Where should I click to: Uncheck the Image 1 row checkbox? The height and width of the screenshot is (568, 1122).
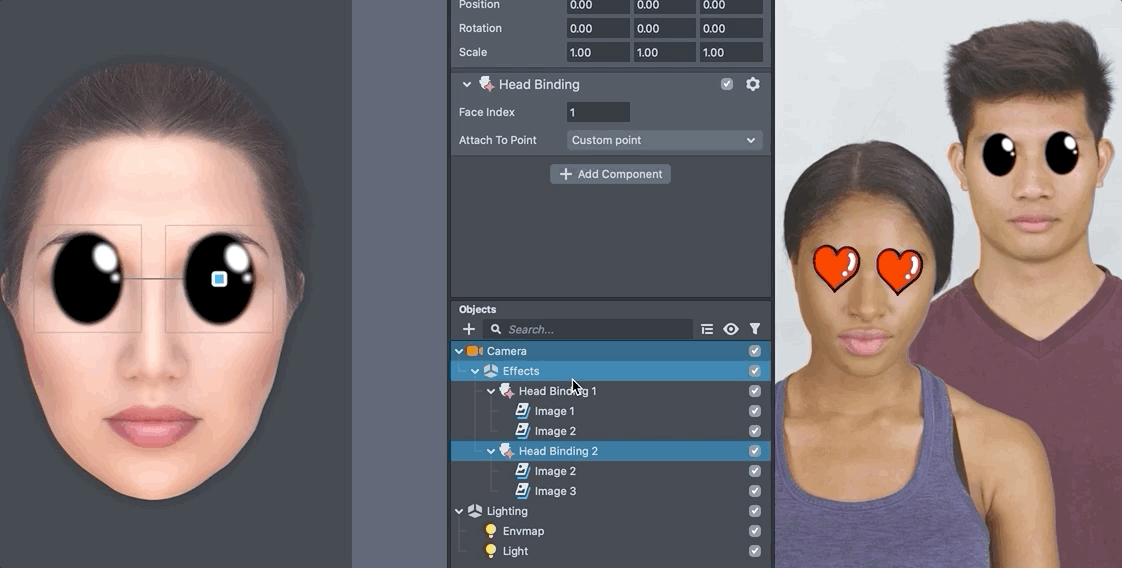(x=755, y=411)
